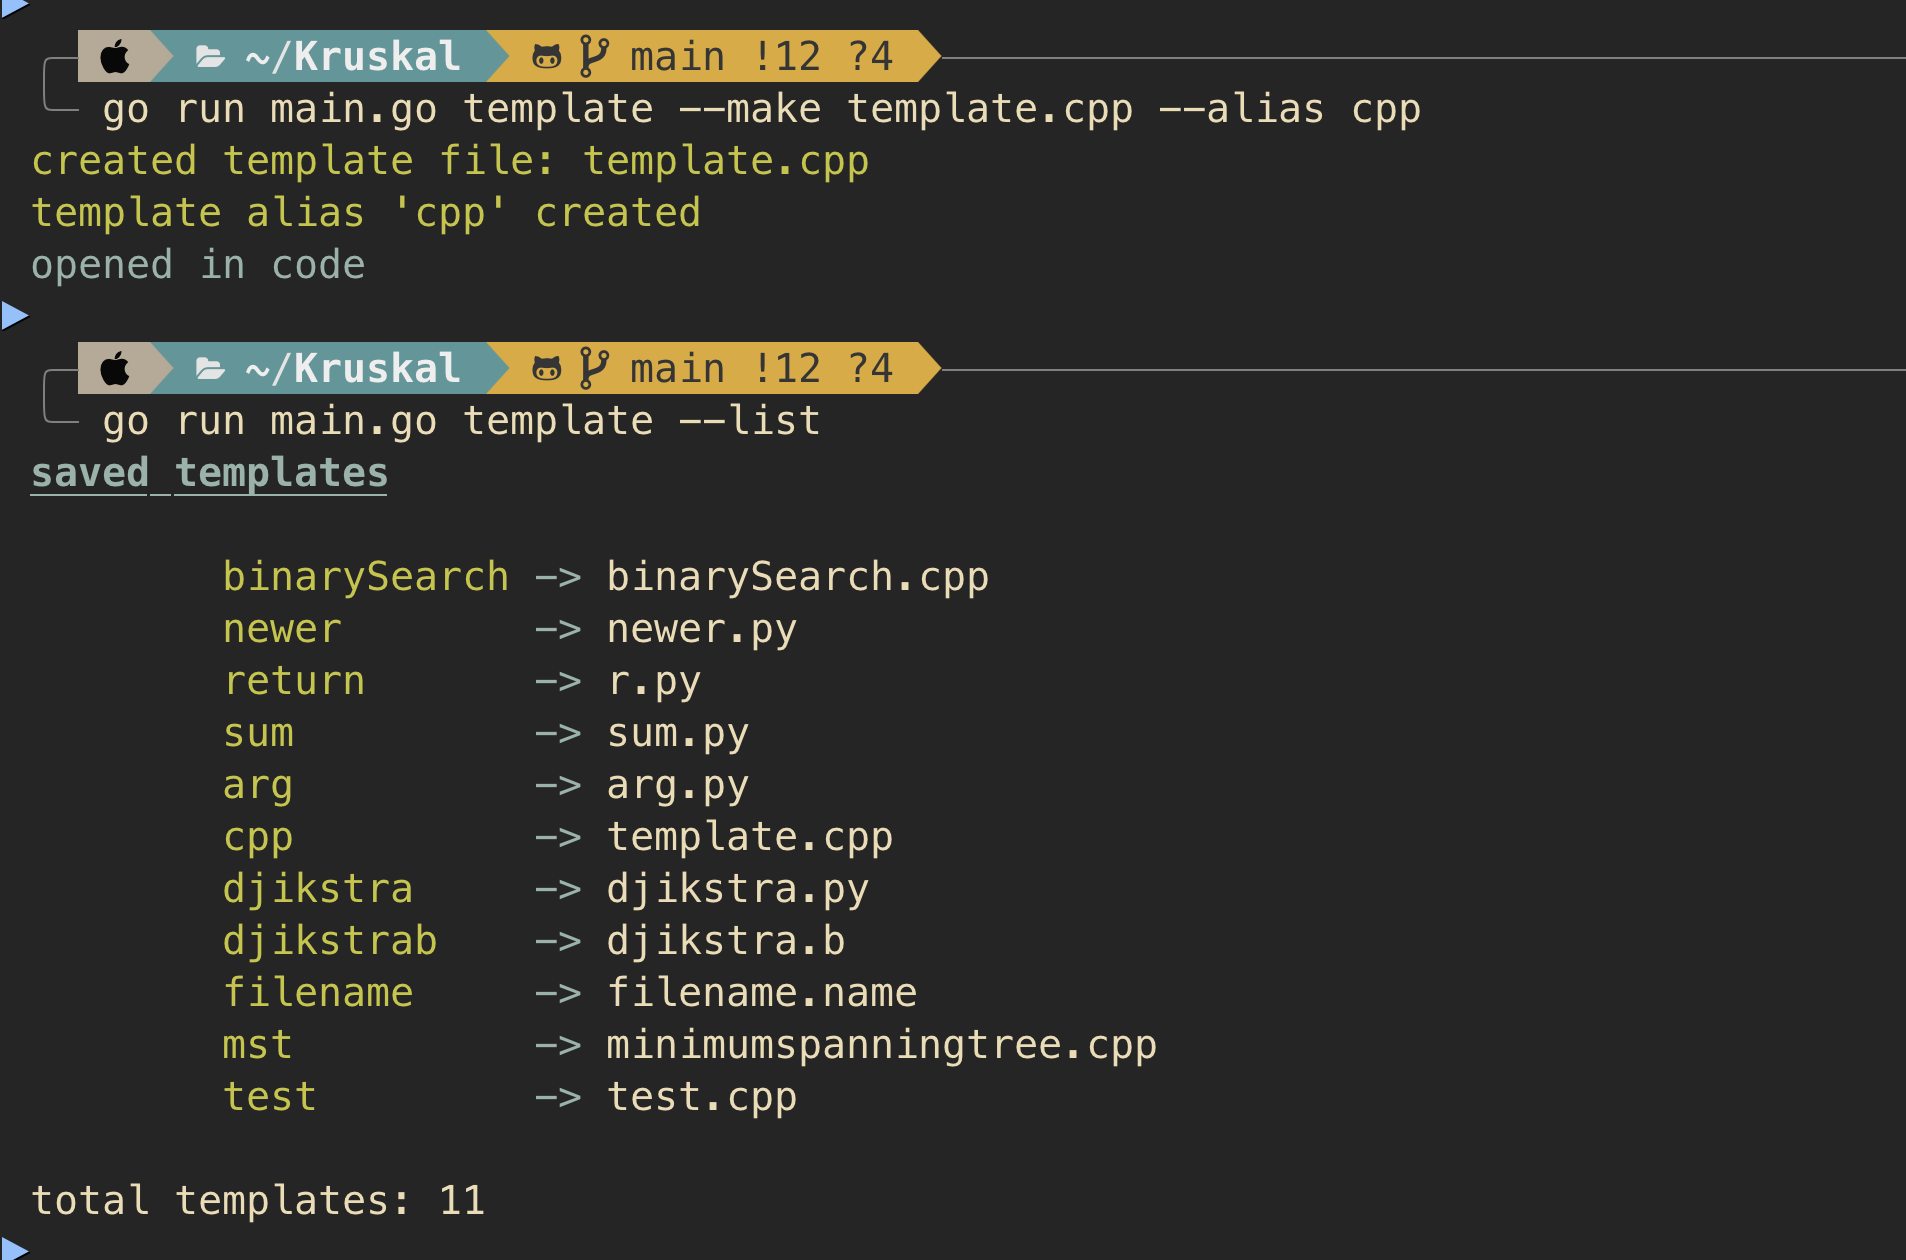Click the 'template alias 'cpp' created' message
Image resolution: width=1906 pixels, height=1260 pixels.
(x=366, y=213)
